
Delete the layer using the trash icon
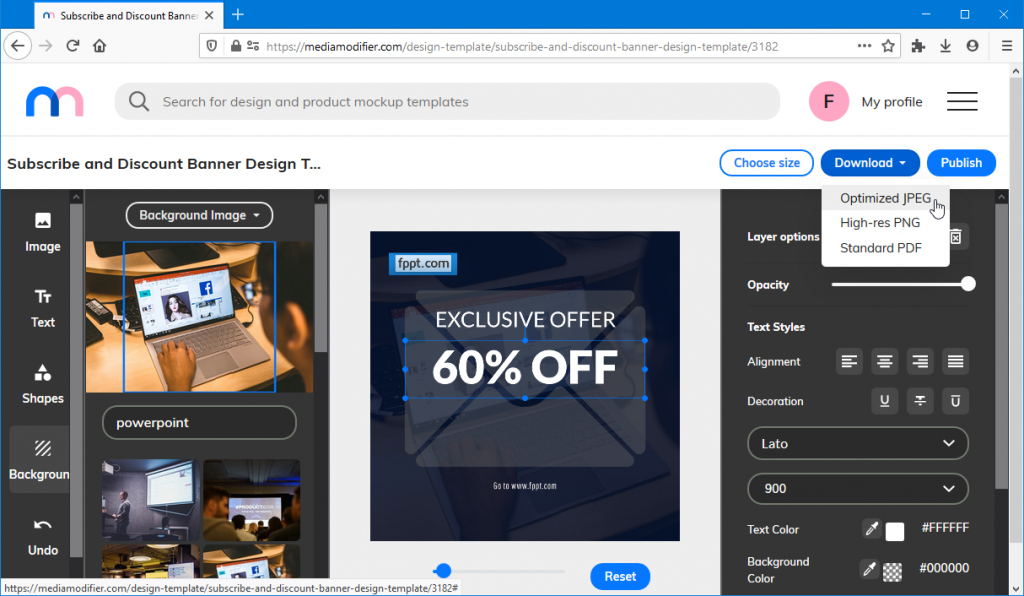[955, 236]
